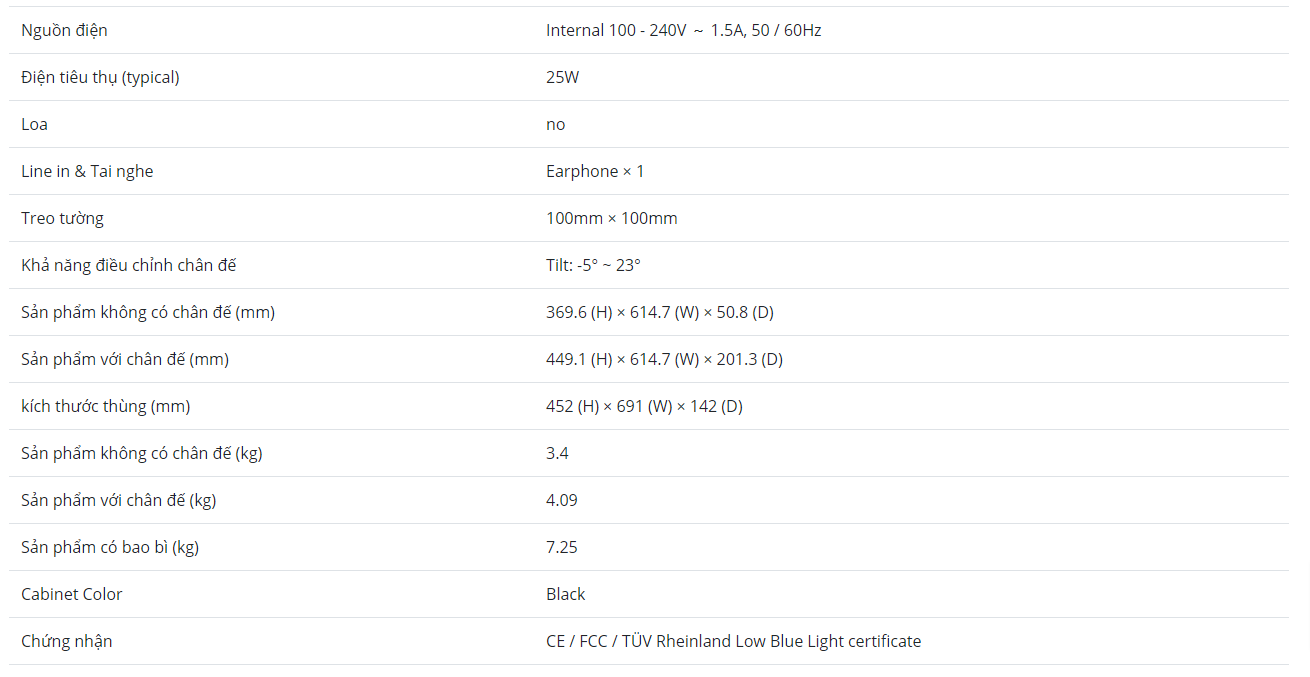Click the Treo tường row label
This screenshot has width=1310, height=677.
(62, 218)
